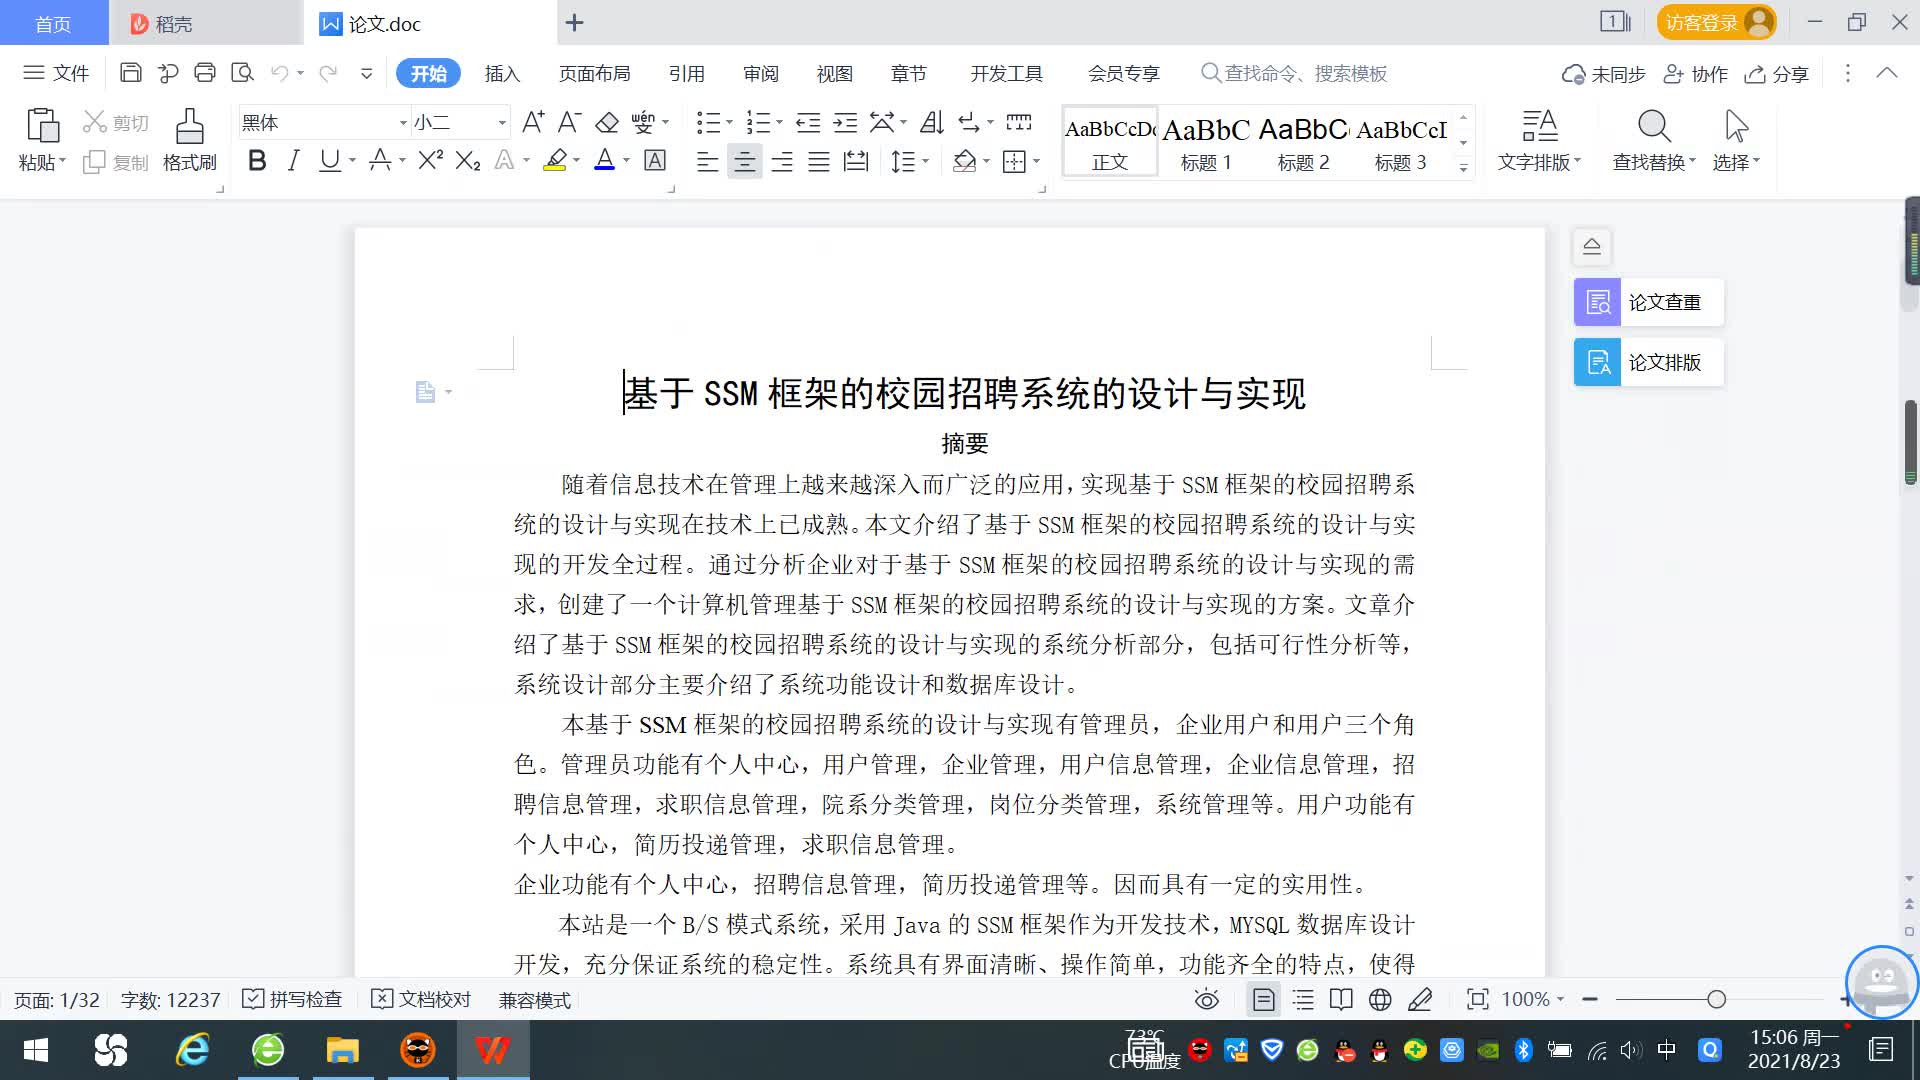Toggle Italic formatting
Image resolution: width=1920 pixels, height=1080 pixels.
point(293,161)
